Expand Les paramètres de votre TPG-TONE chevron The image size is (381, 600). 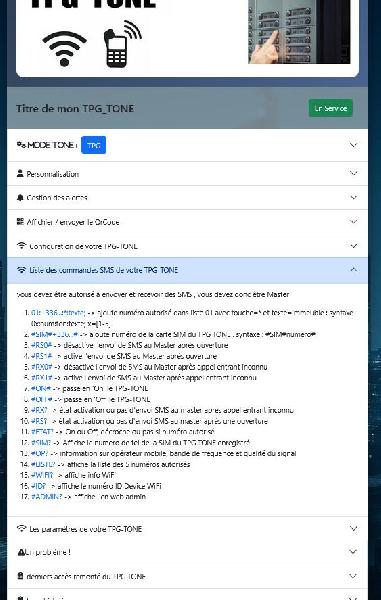coord(354,528)
